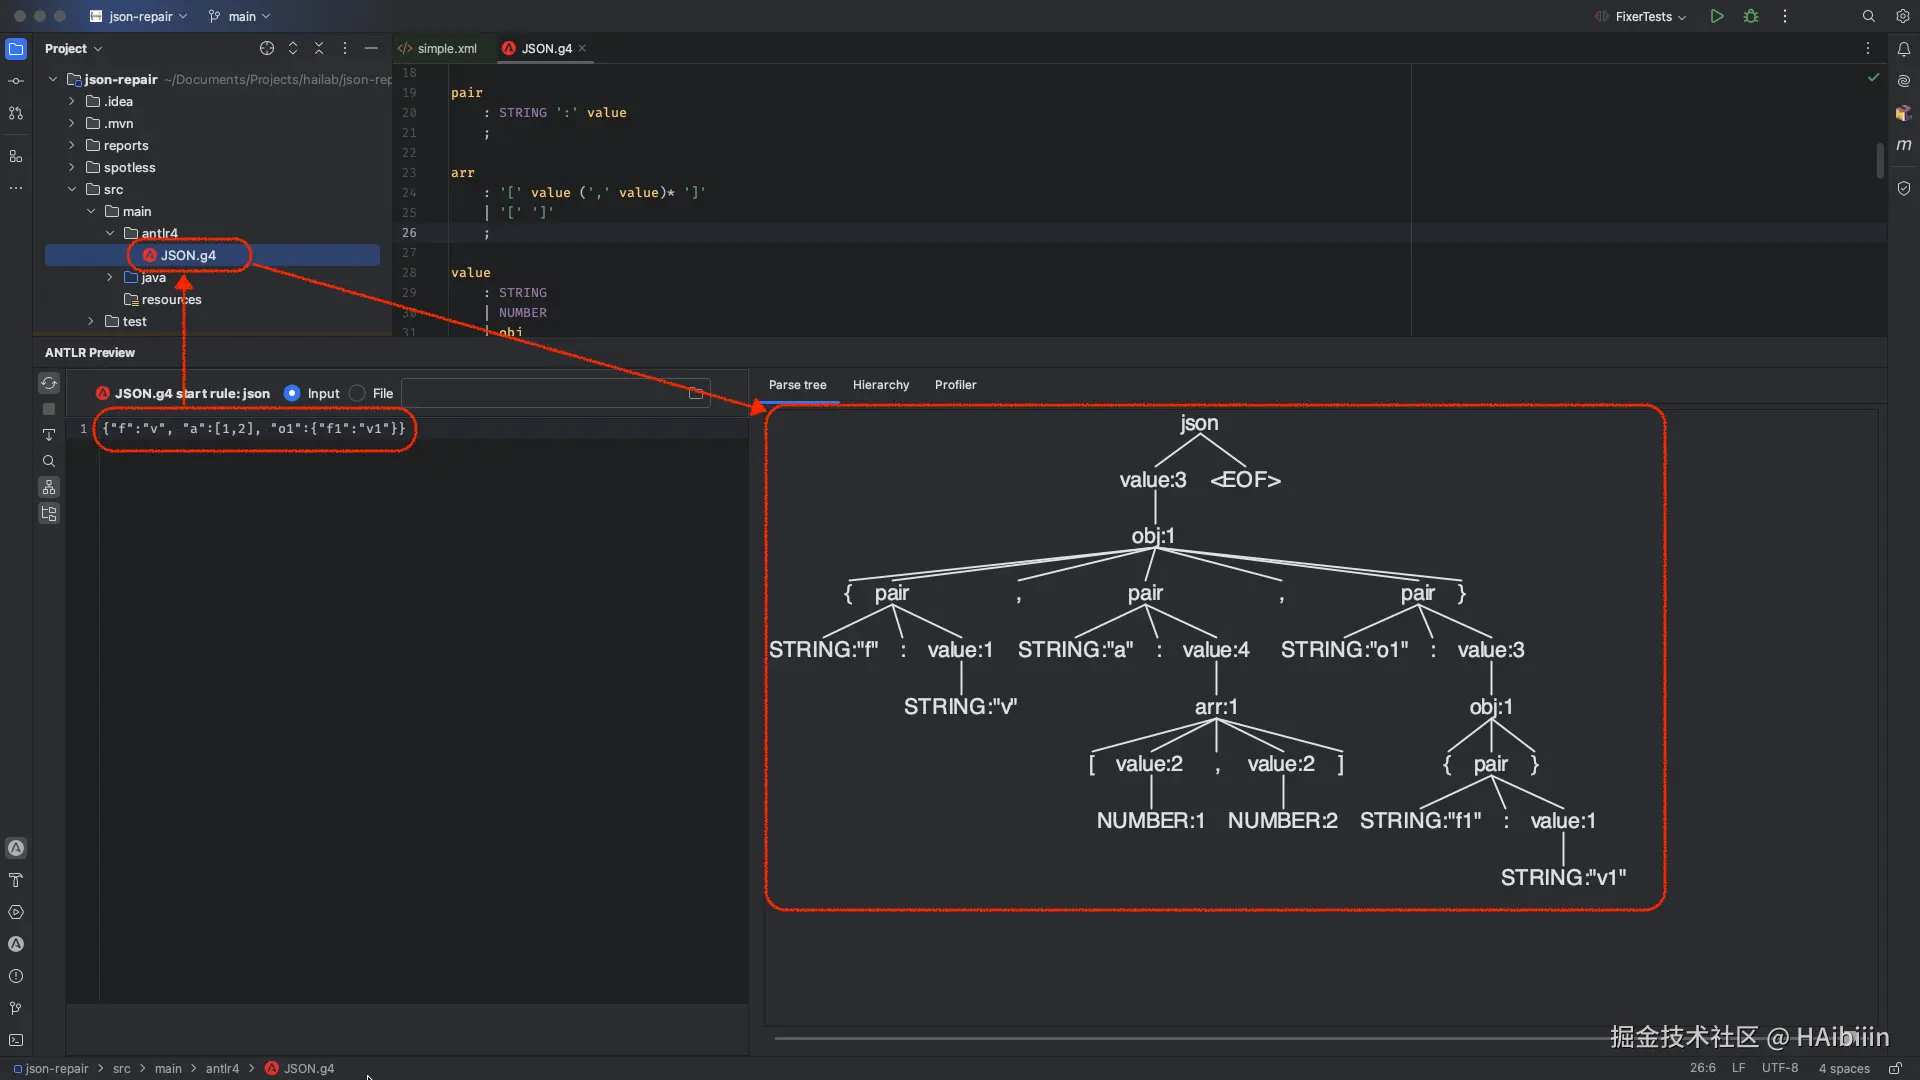The image size is (1920, 1080).
Task: Select the Input radio button
Action: coord(290,393)
